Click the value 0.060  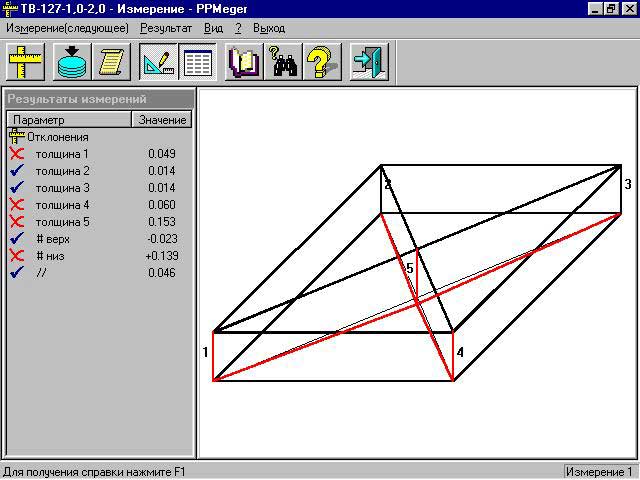(162, 204)
